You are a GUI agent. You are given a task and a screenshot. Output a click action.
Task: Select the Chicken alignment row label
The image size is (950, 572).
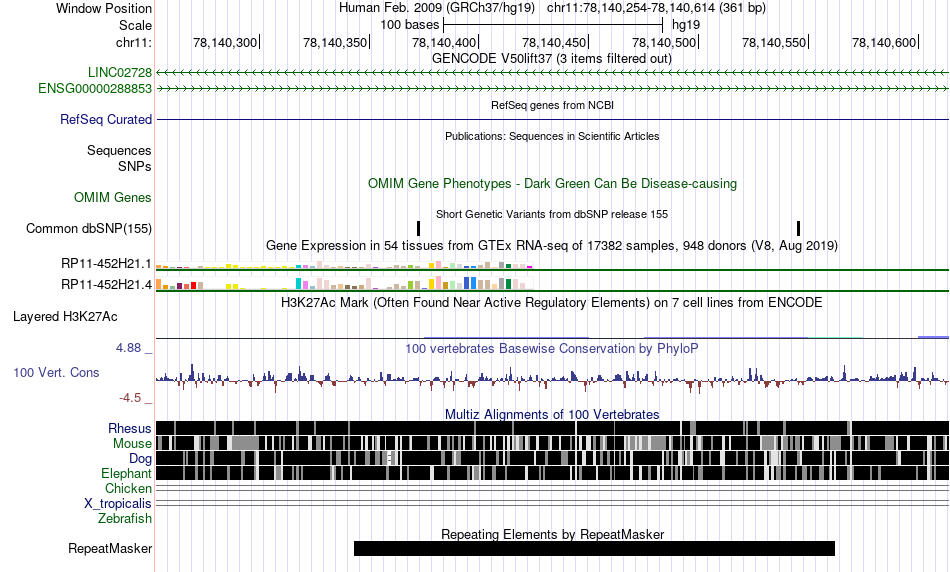128,488
